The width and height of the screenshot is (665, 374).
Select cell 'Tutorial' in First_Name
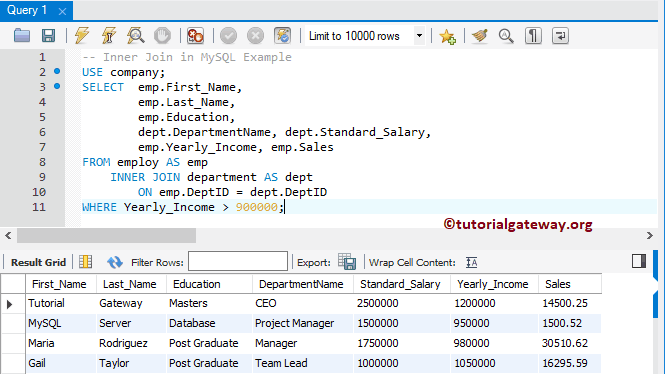click(61, 304)
